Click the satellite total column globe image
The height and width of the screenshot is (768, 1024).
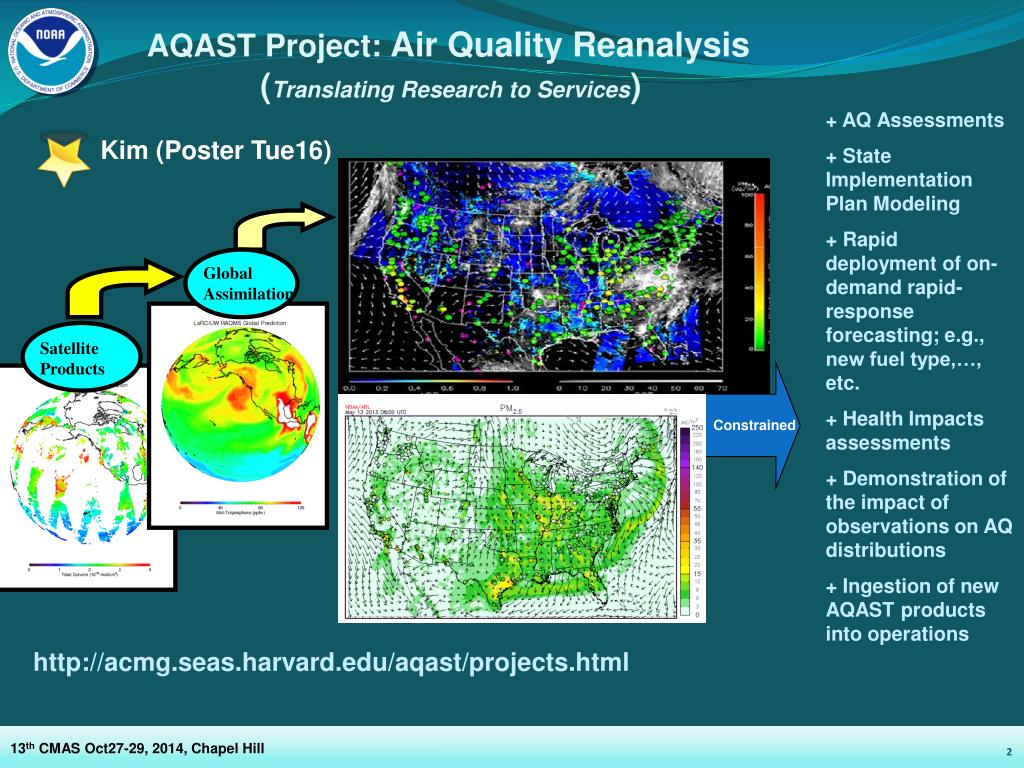[78, 469]
